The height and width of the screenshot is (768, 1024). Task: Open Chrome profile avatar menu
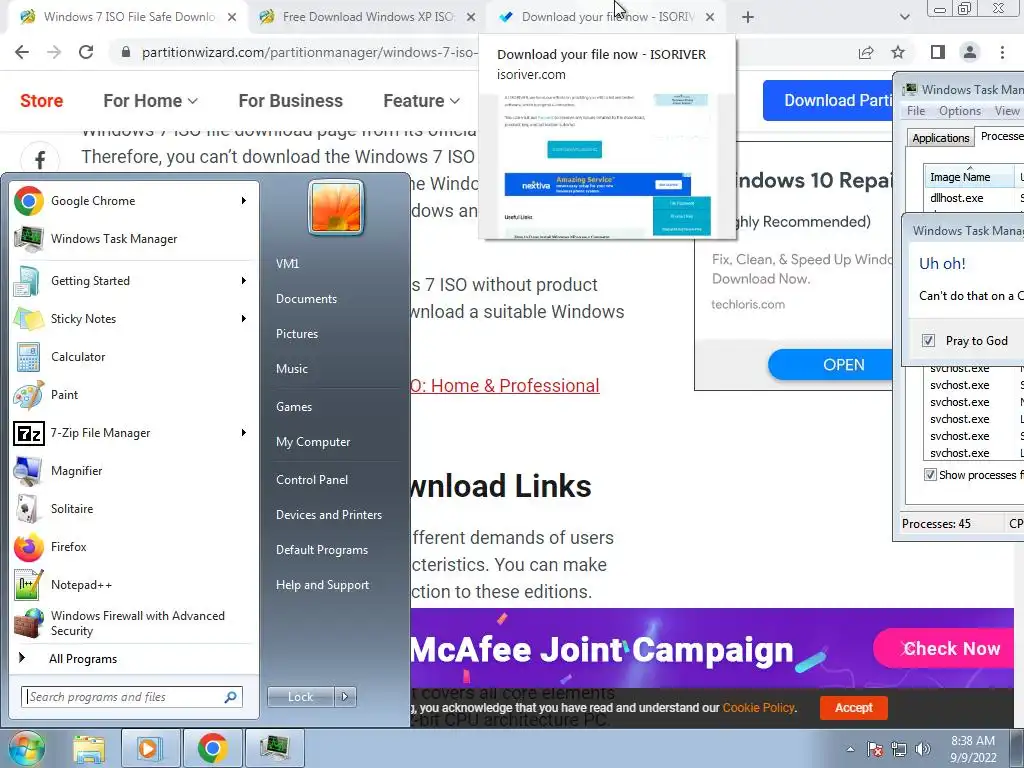point(970,52)
